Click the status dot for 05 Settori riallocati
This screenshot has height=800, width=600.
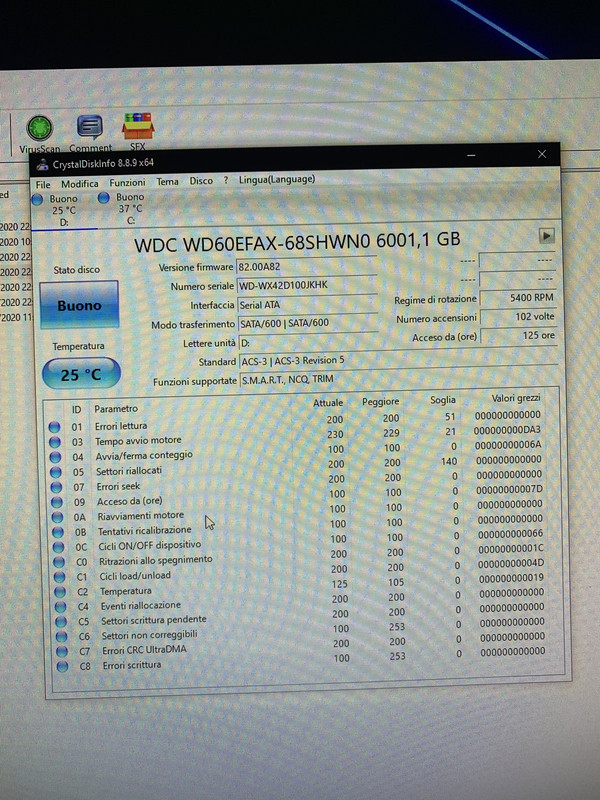pos(56,472)
